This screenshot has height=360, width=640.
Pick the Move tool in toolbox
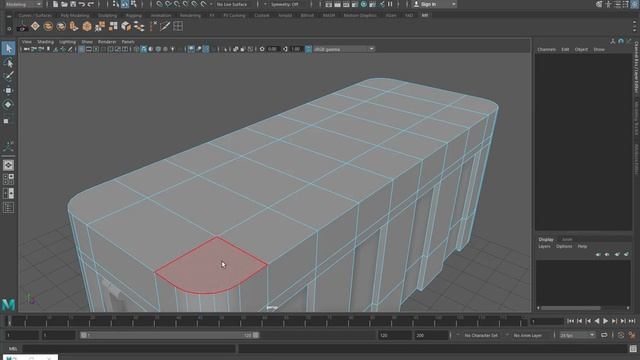click(x=8, y=90)
